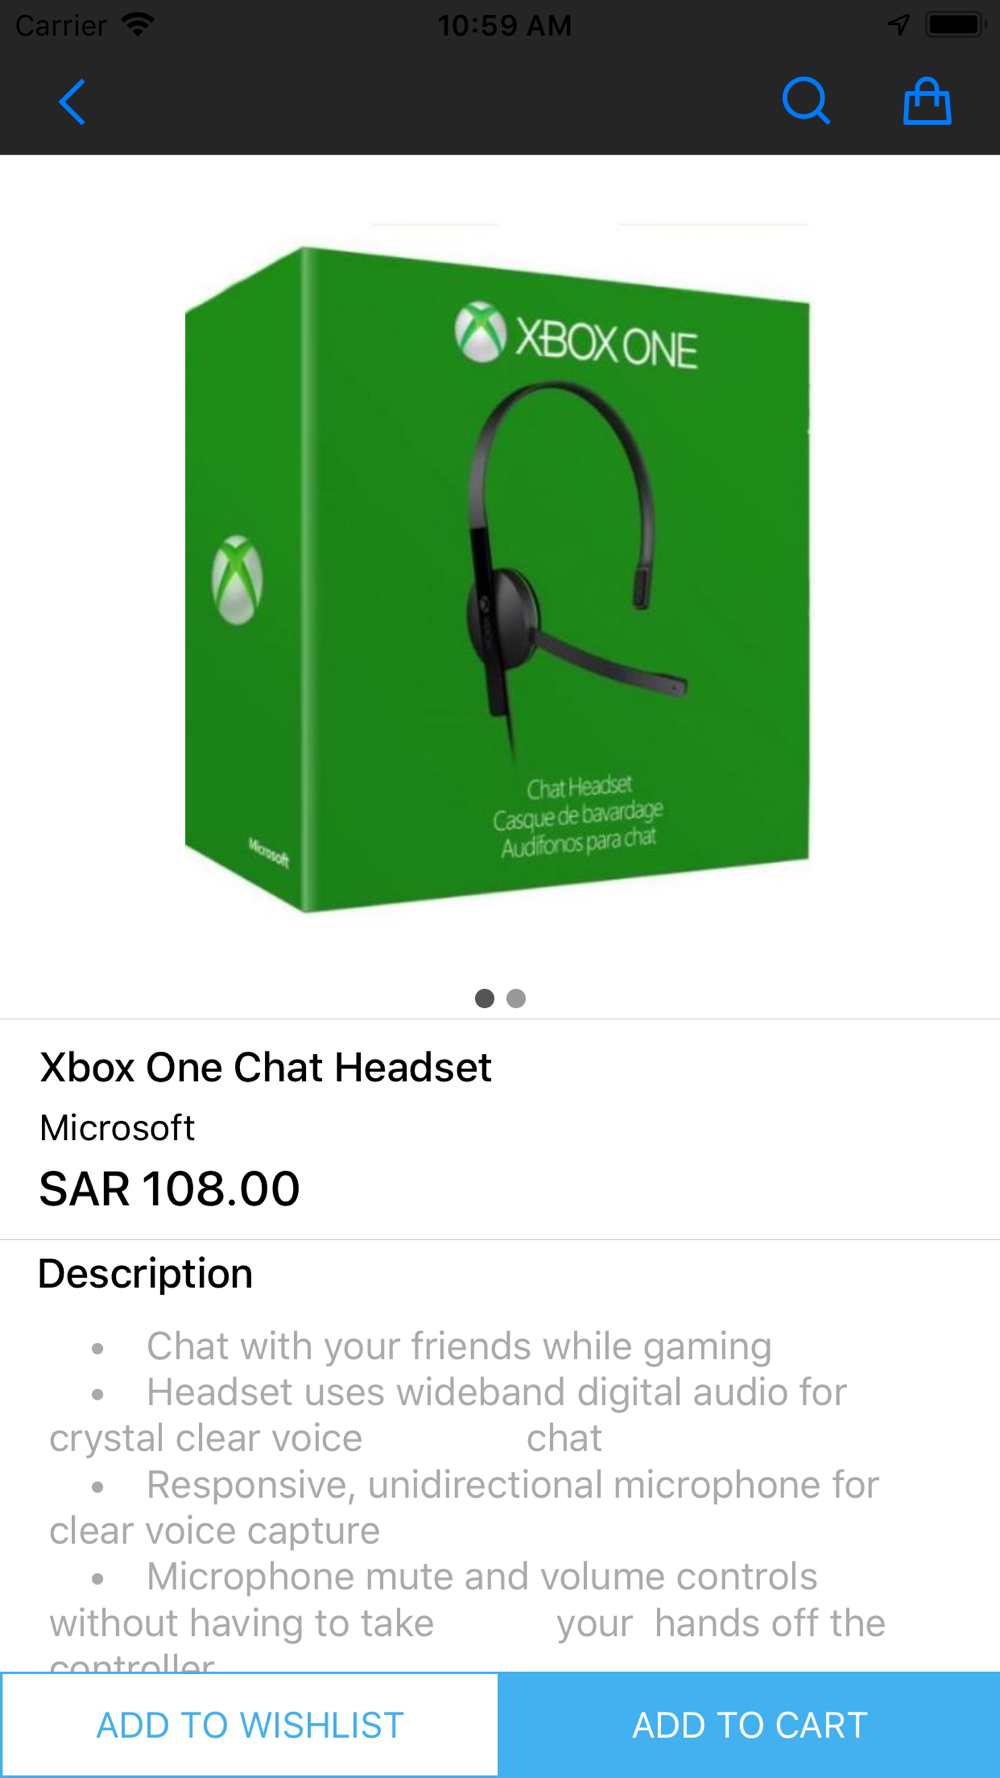This screenshot has width=1000, height=1778.
Task: Tap the Description section heading
Action: point(145,1273)
